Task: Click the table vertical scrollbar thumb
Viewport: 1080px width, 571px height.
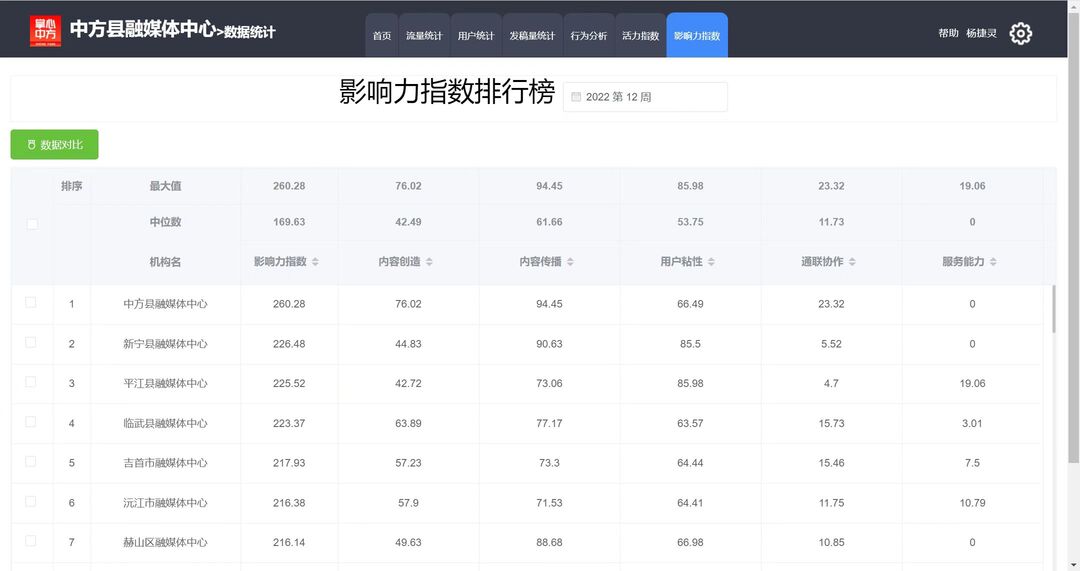Action: point(1053,309)
